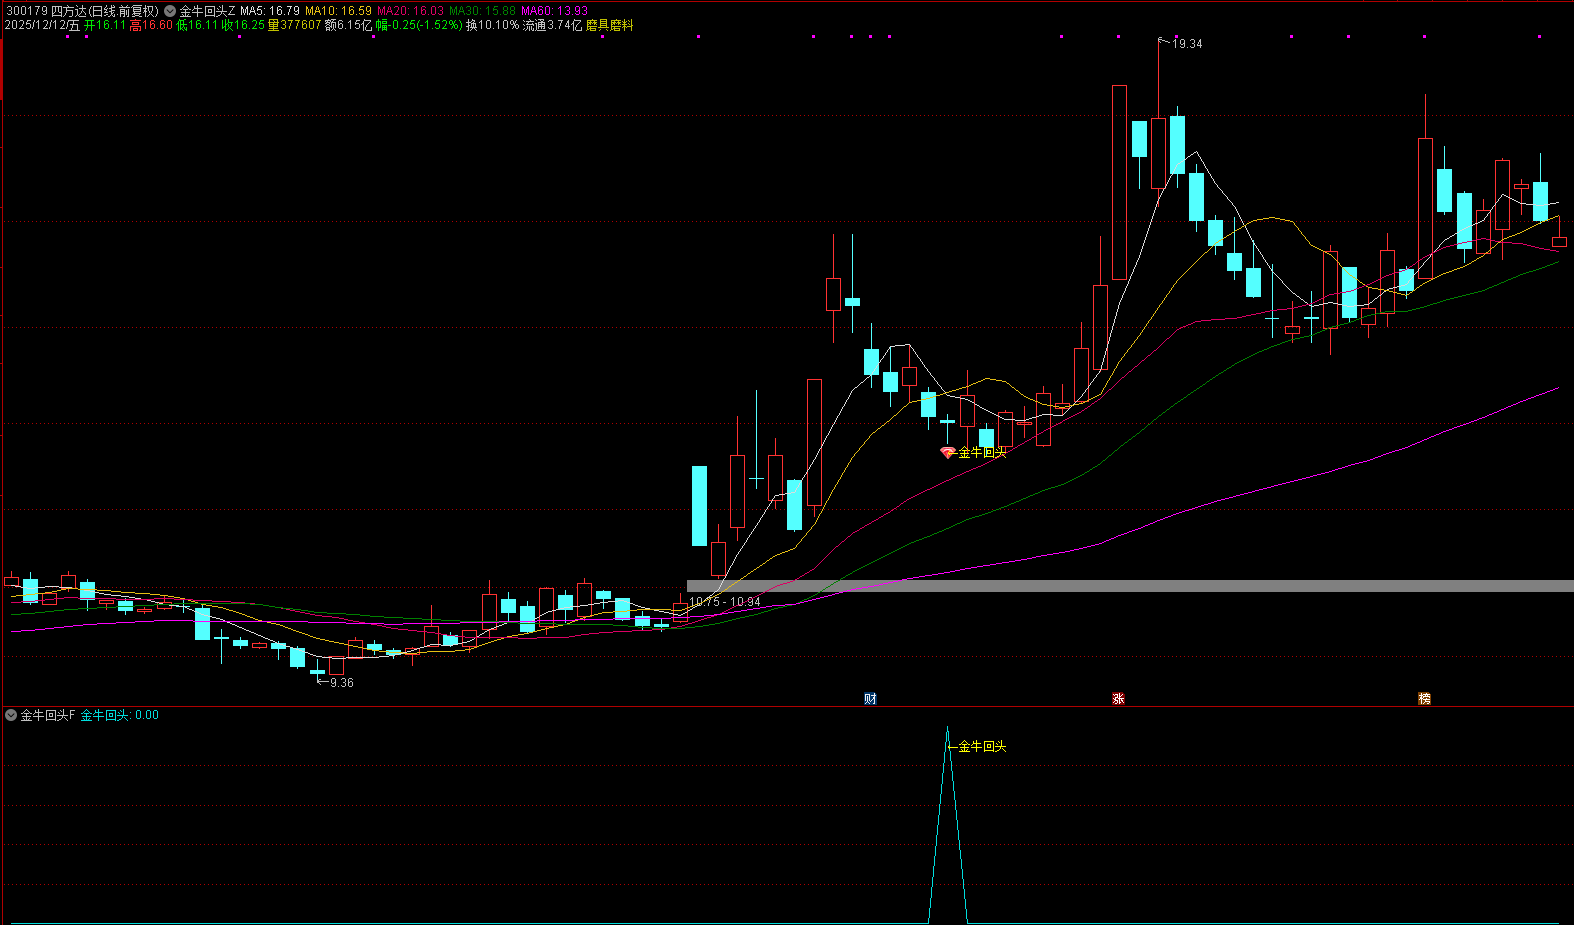
Task: Click the 量377607 volume value
Action: click(295, 25)
